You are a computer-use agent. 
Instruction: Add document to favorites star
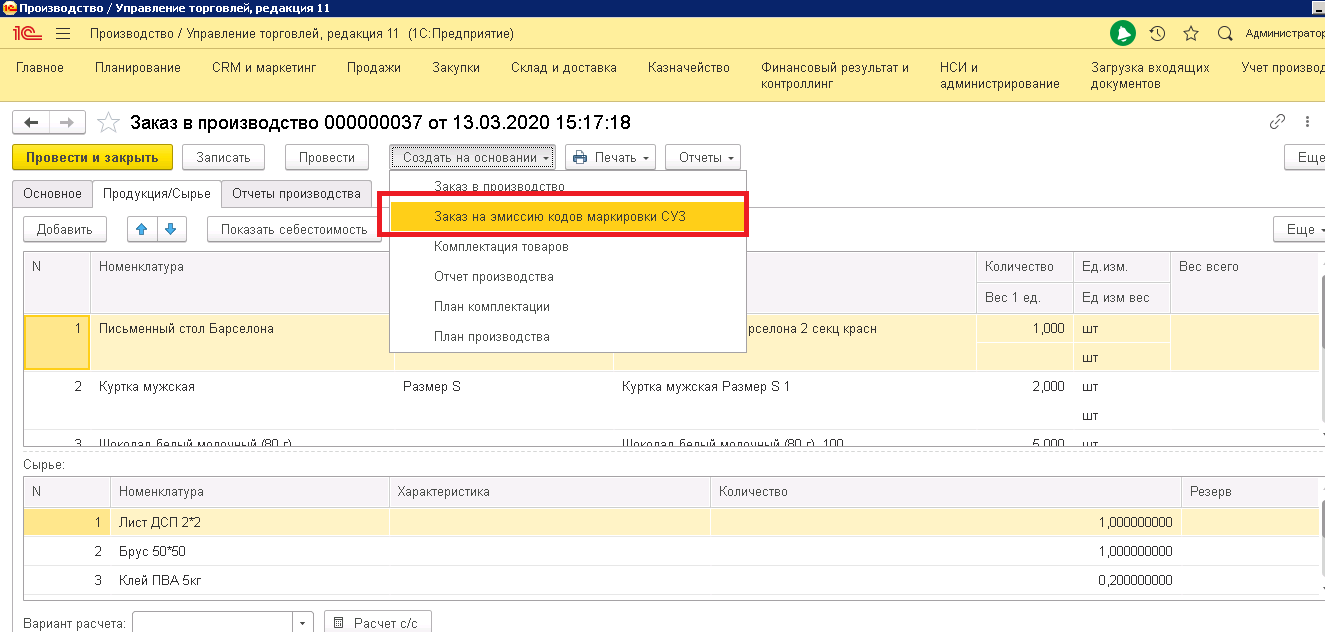coord(108,123)
